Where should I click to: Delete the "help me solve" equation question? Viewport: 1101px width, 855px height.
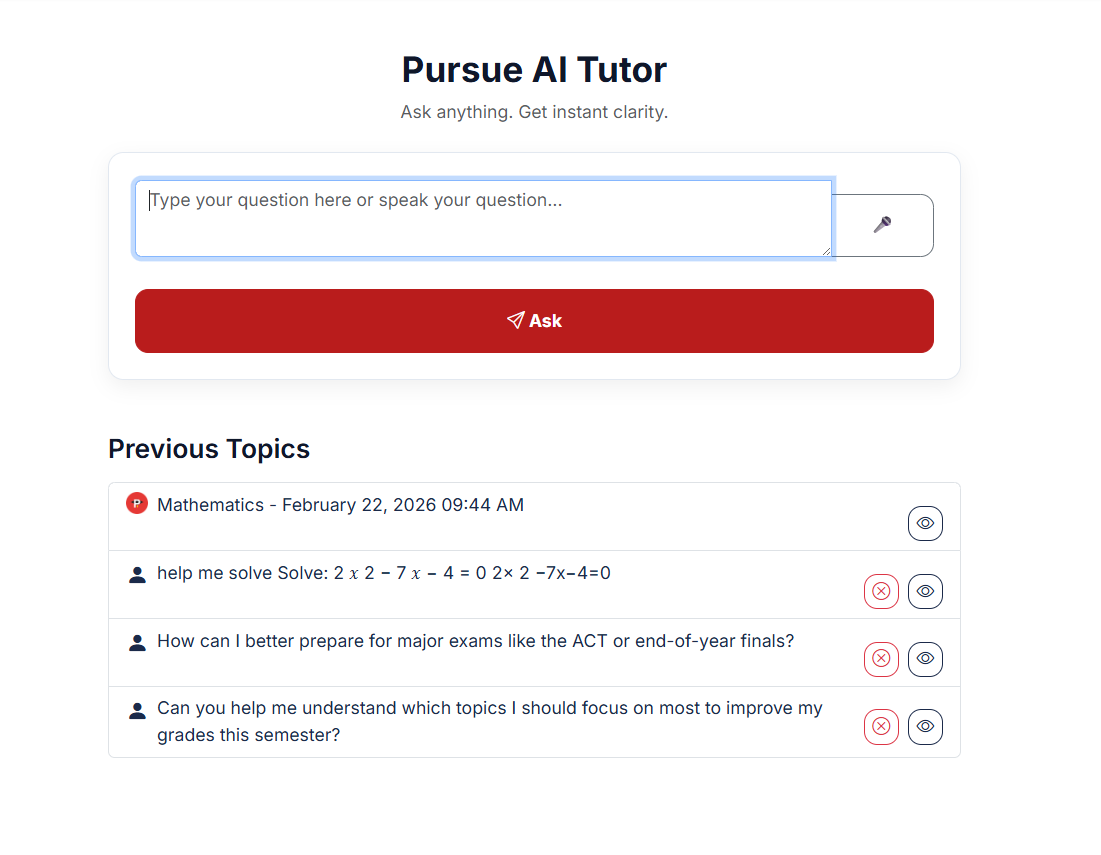881,591
